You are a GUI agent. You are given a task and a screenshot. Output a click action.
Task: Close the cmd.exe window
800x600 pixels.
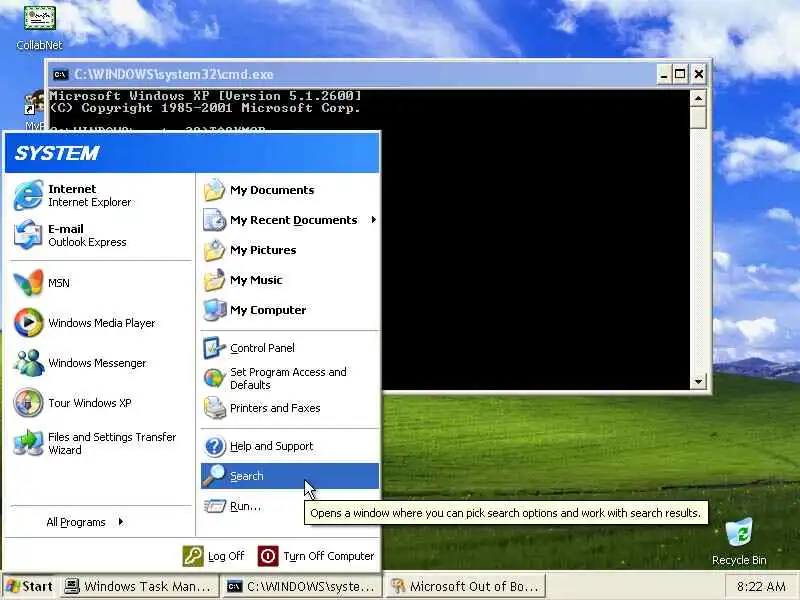(698, 74)
